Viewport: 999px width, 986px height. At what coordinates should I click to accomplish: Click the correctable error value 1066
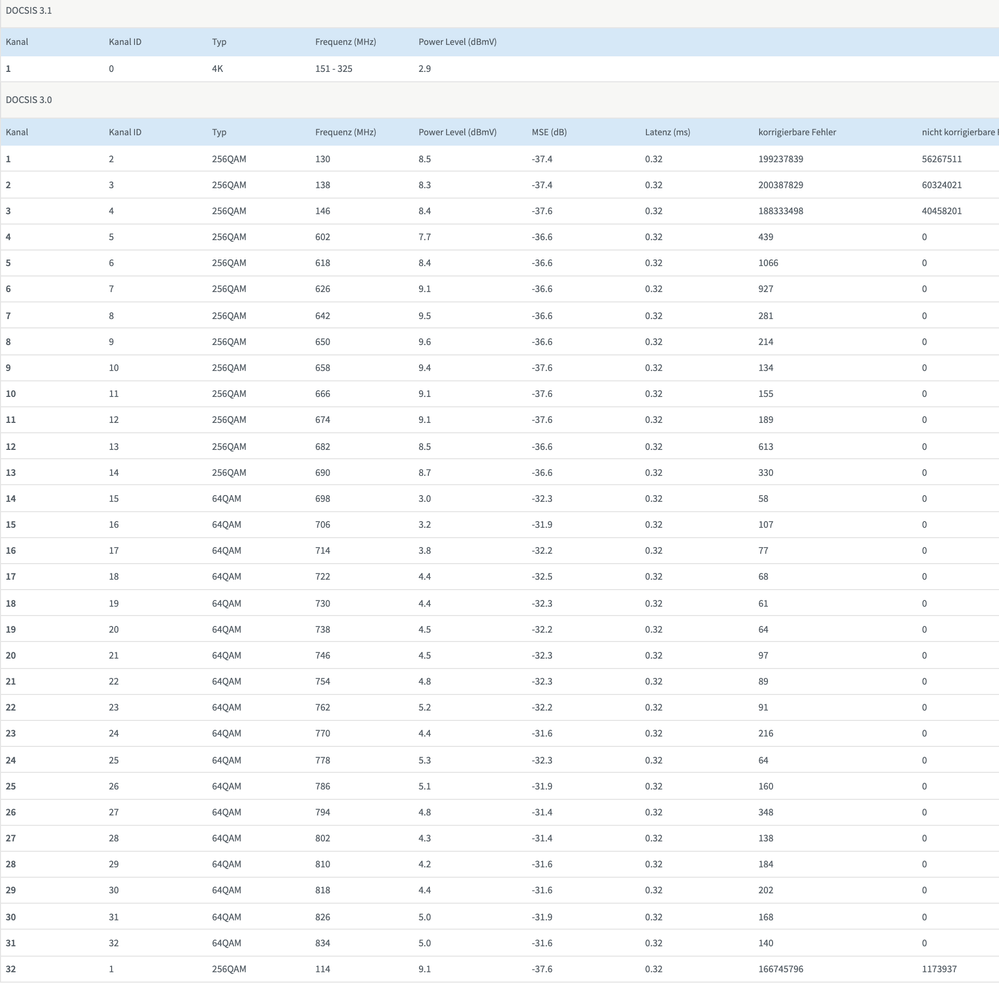click(768, 263)
